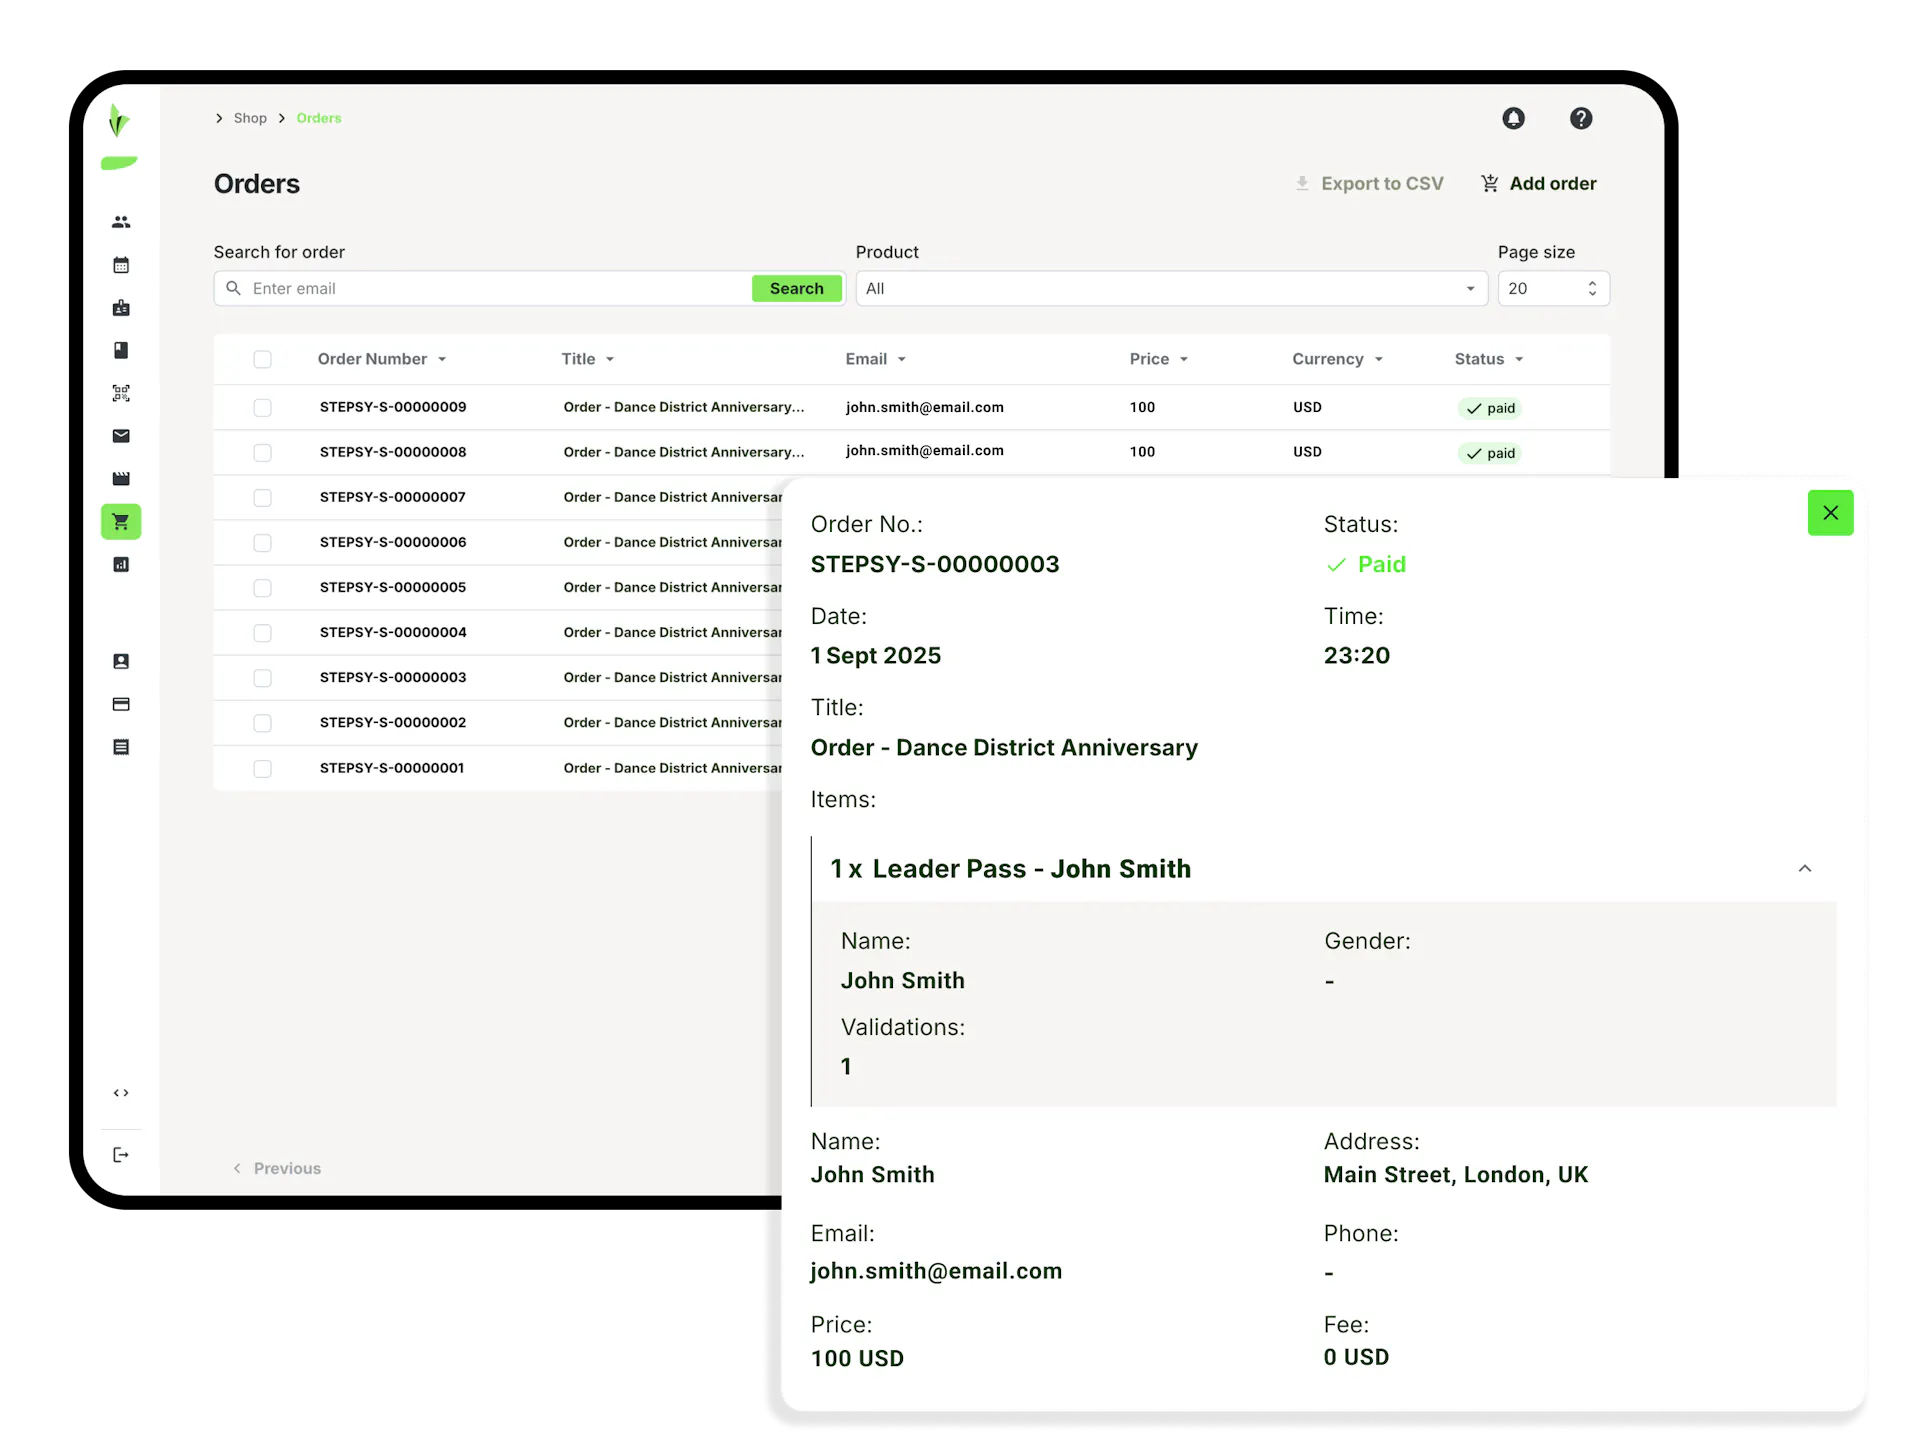Collapse the Leader Pass - John Smith item
1920x1444 pixels.
point(1805,868)
